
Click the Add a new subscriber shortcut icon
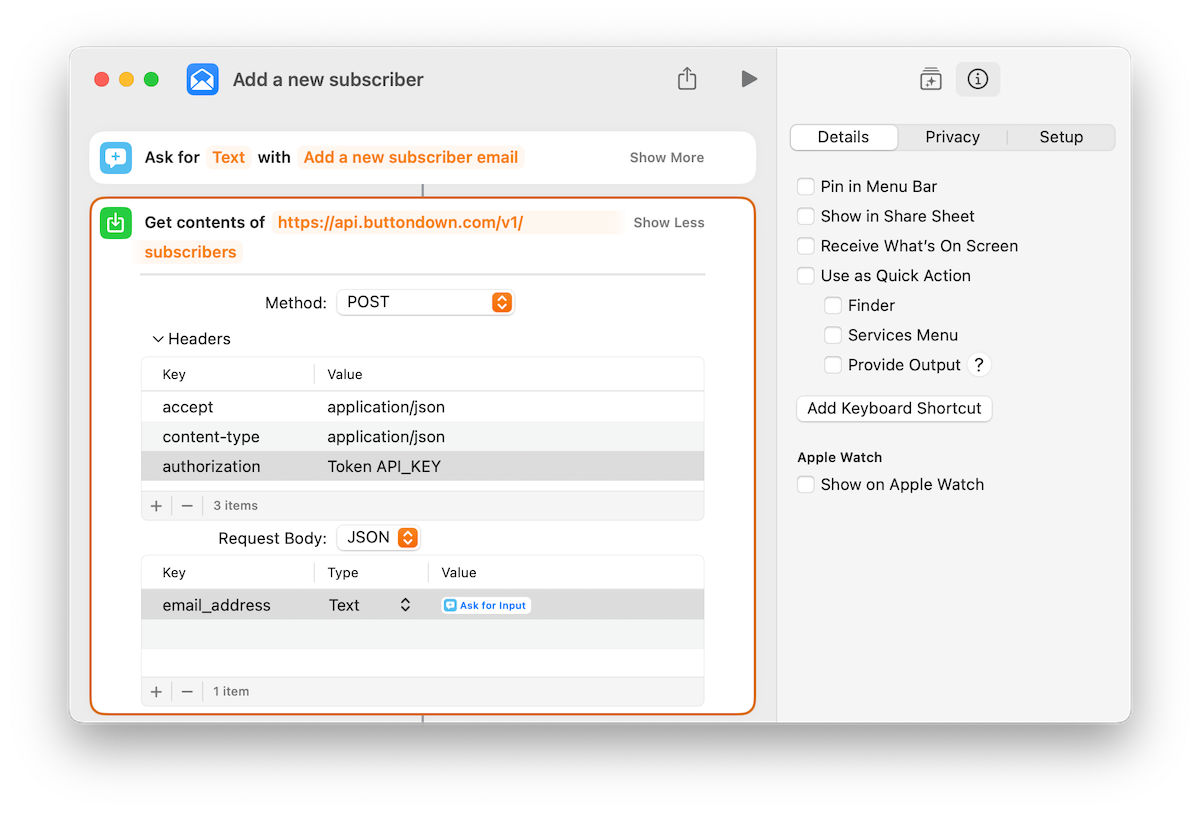pyautogui.click(x=203, y=79)
